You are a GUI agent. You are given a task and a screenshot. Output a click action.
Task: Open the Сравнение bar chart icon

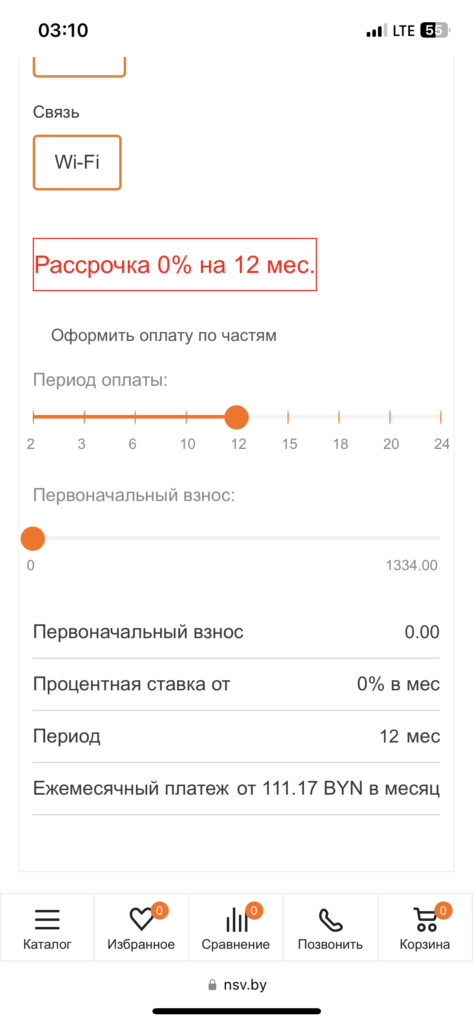click(236, 920)
